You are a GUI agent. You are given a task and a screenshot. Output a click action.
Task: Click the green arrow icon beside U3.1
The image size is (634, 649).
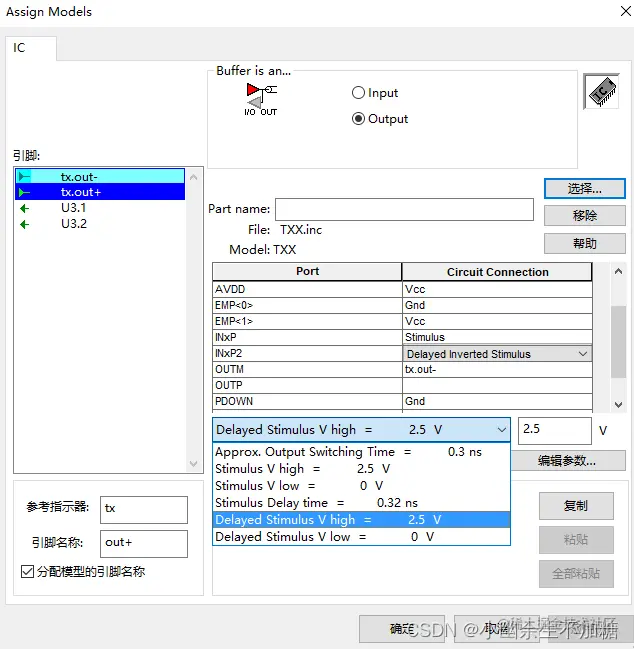pyautogui.click(x=24, y=208)
